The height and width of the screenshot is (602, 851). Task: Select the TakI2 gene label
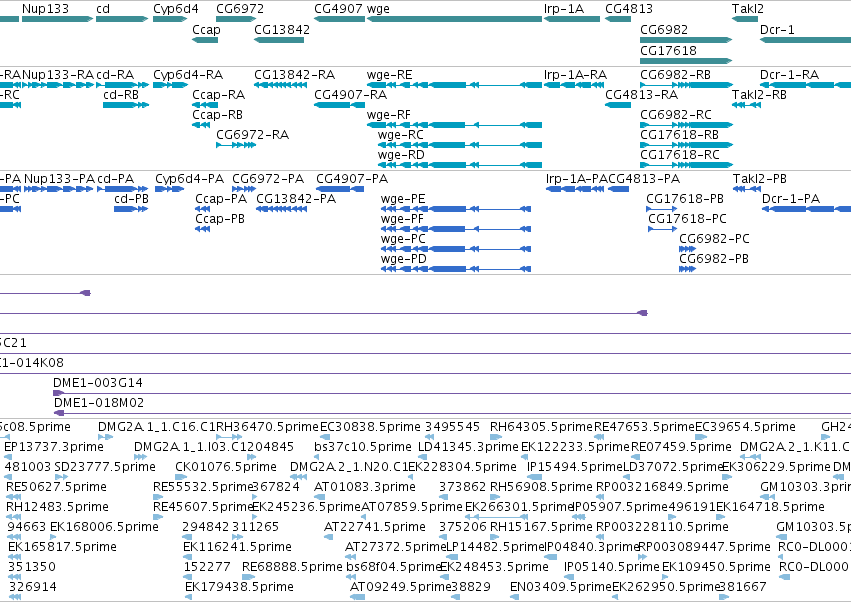click(748, 9)
